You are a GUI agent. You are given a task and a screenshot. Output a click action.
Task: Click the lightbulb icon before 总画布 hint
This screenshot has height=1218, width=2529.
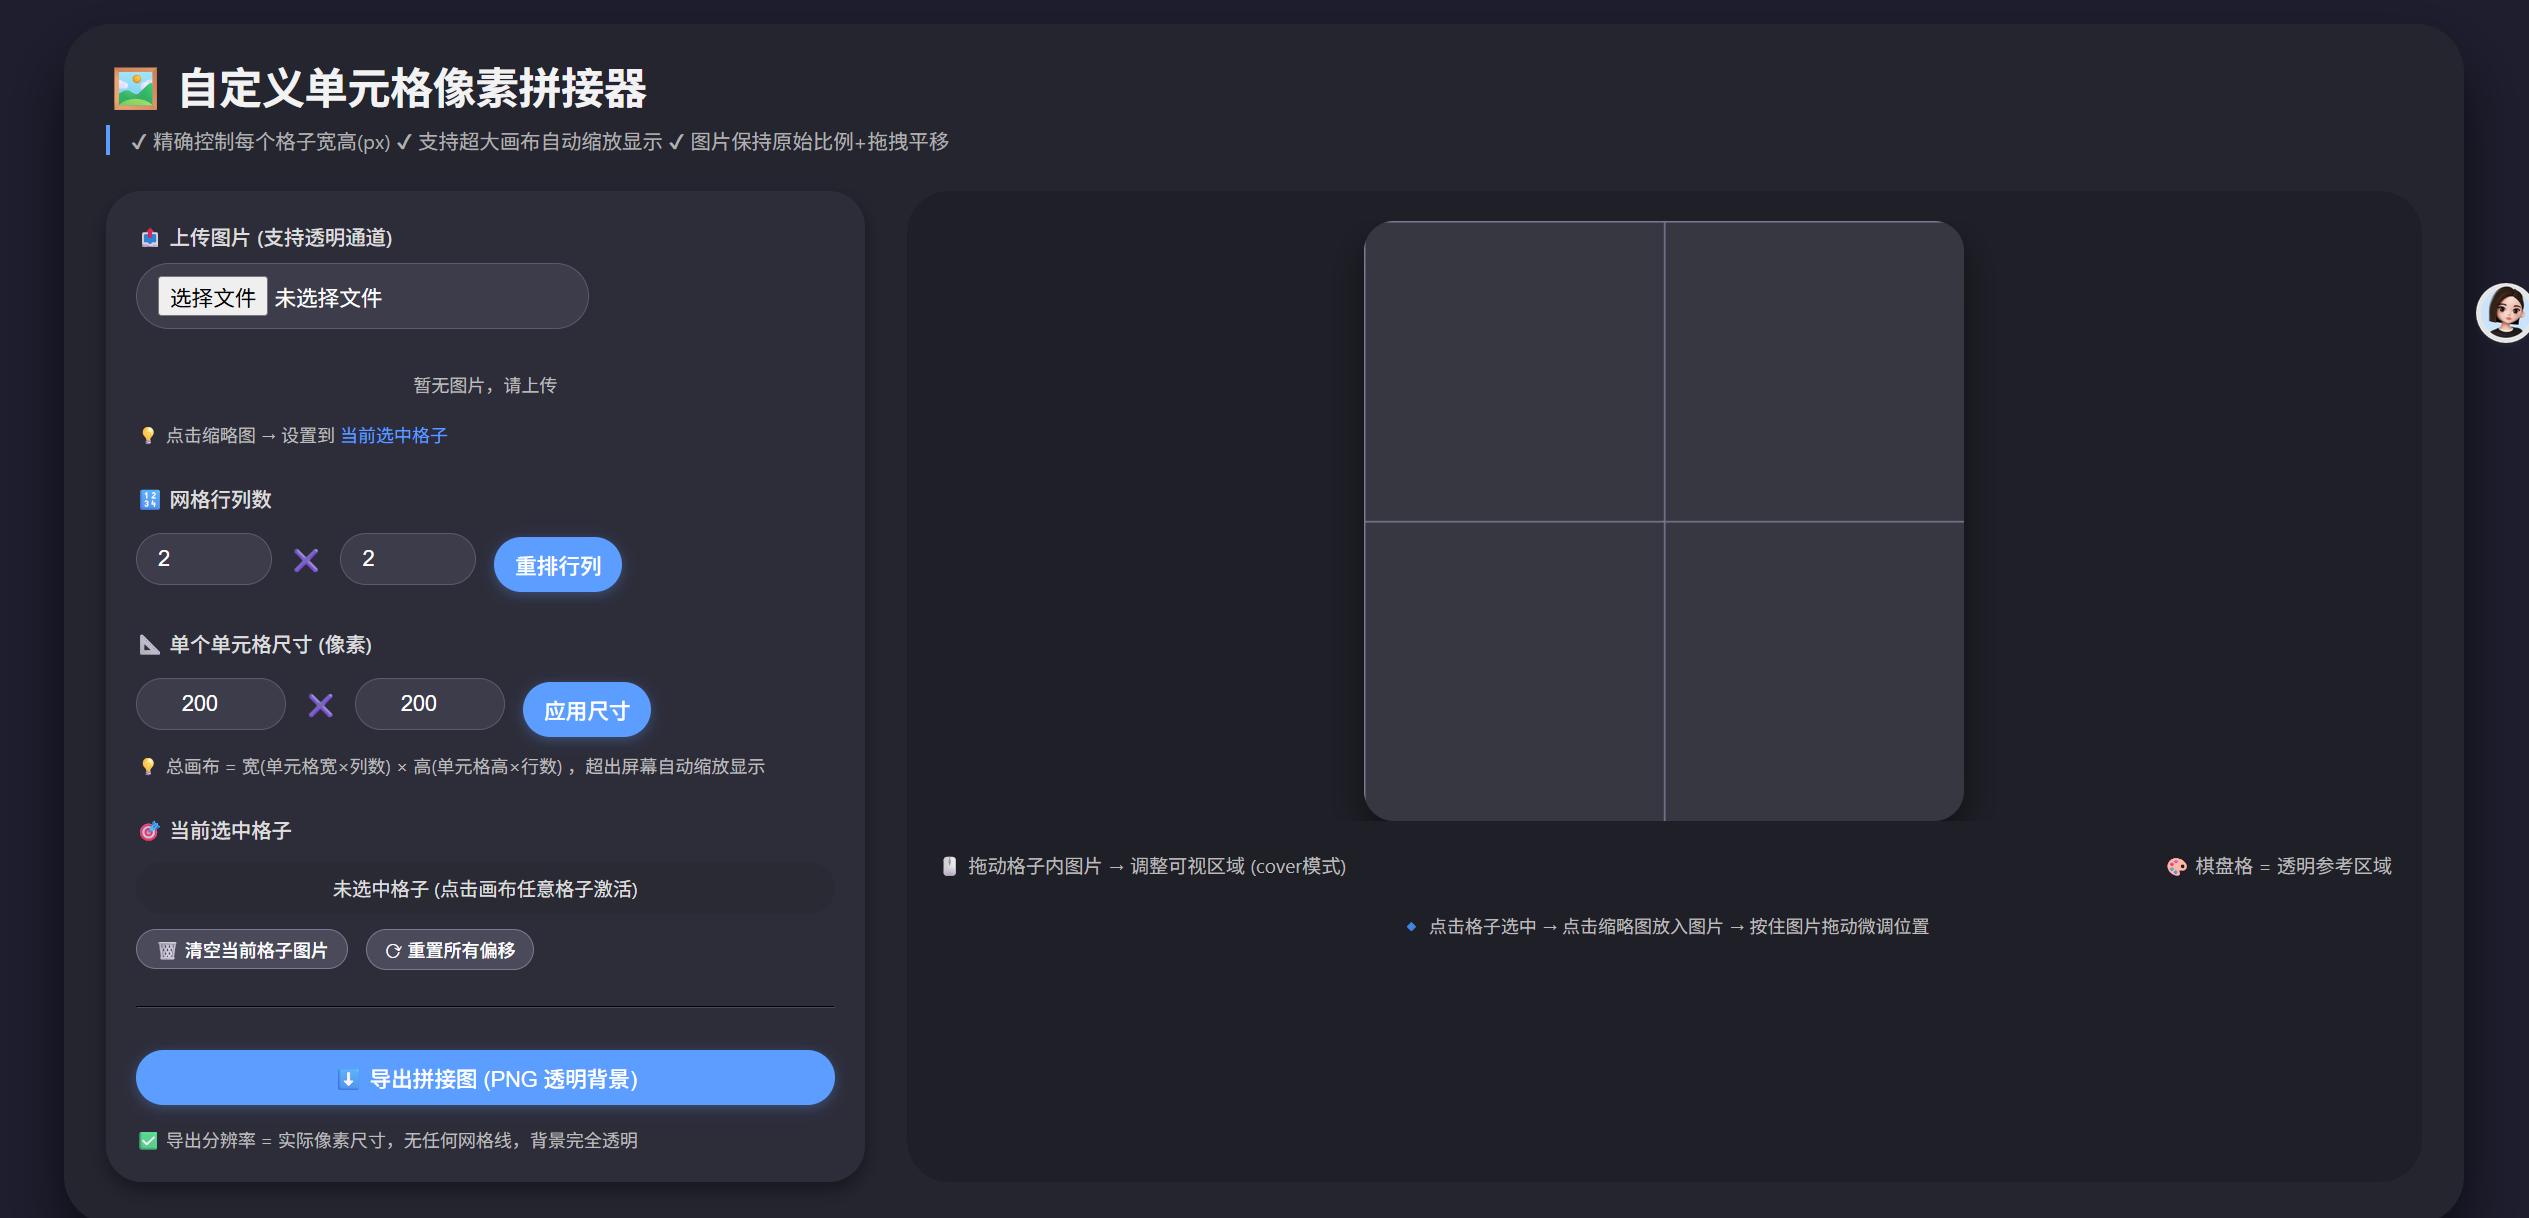pos(148,767)
